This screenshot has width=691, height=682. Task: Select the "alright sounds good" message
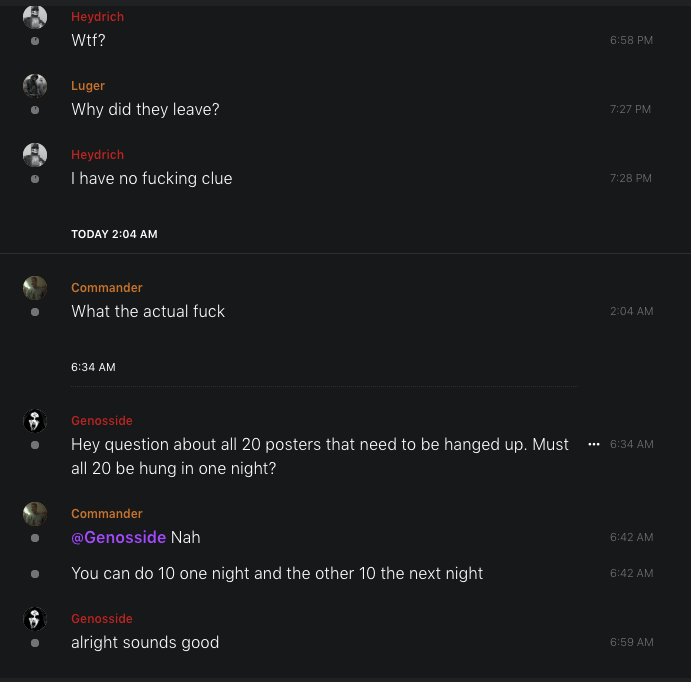[145, 643]
